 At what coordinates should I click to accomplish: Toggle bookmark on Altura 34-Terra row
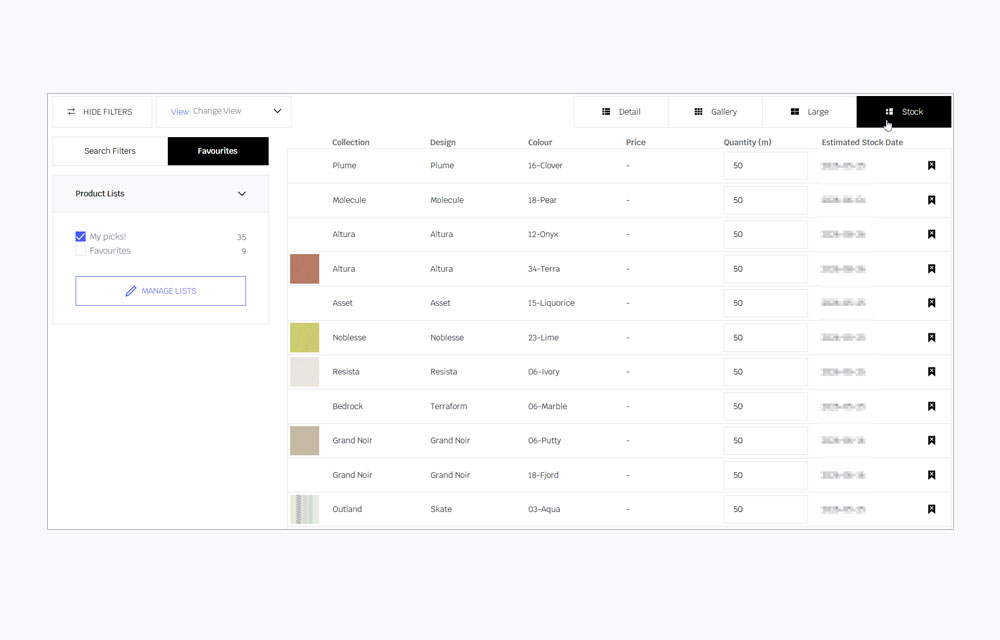point(931,269)
